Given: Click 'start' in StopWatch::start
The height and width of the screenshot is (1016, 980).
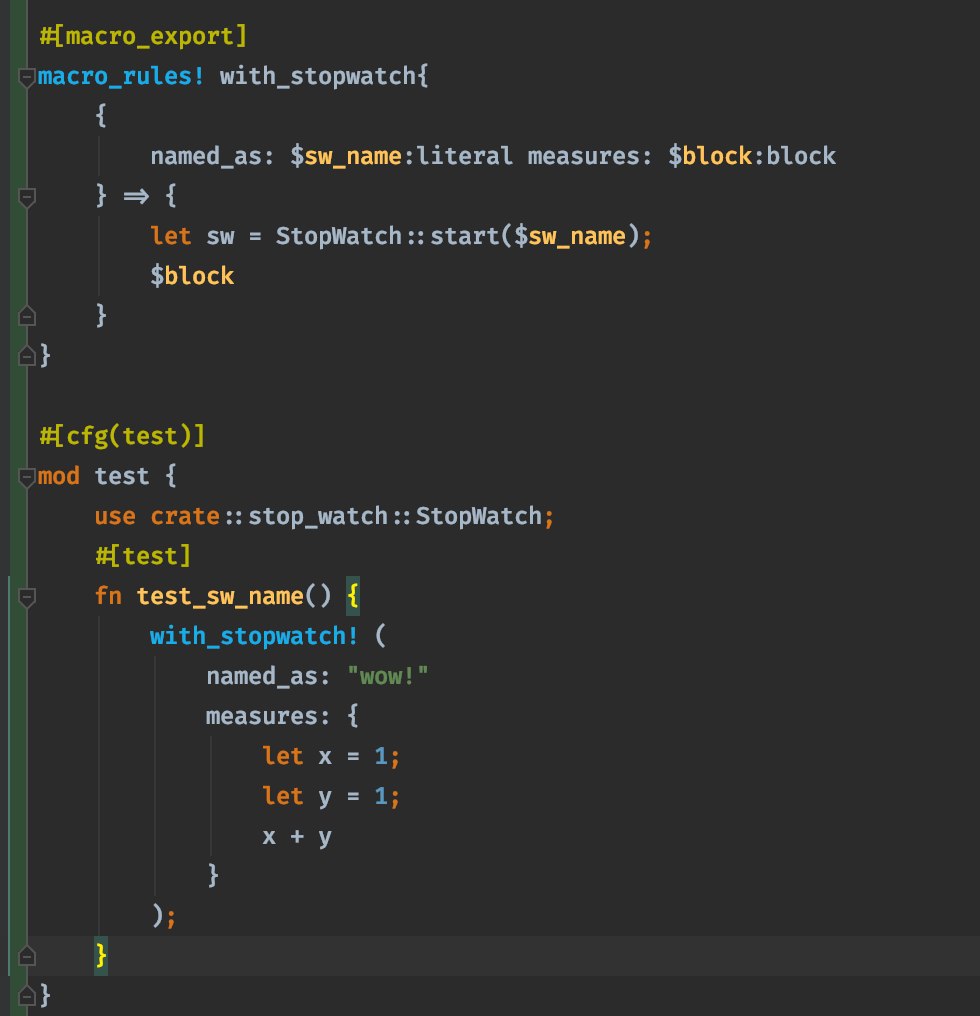Looking at the screenshot, I should [x=465, y=236].
